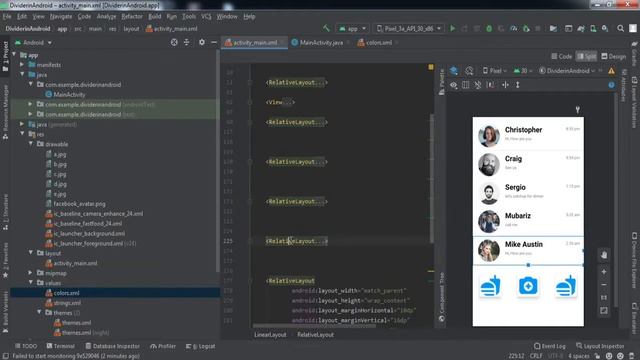The width and height of the screenshot is (640, 360).
Task: Switch editor to Code view
Action: point(561,56)
